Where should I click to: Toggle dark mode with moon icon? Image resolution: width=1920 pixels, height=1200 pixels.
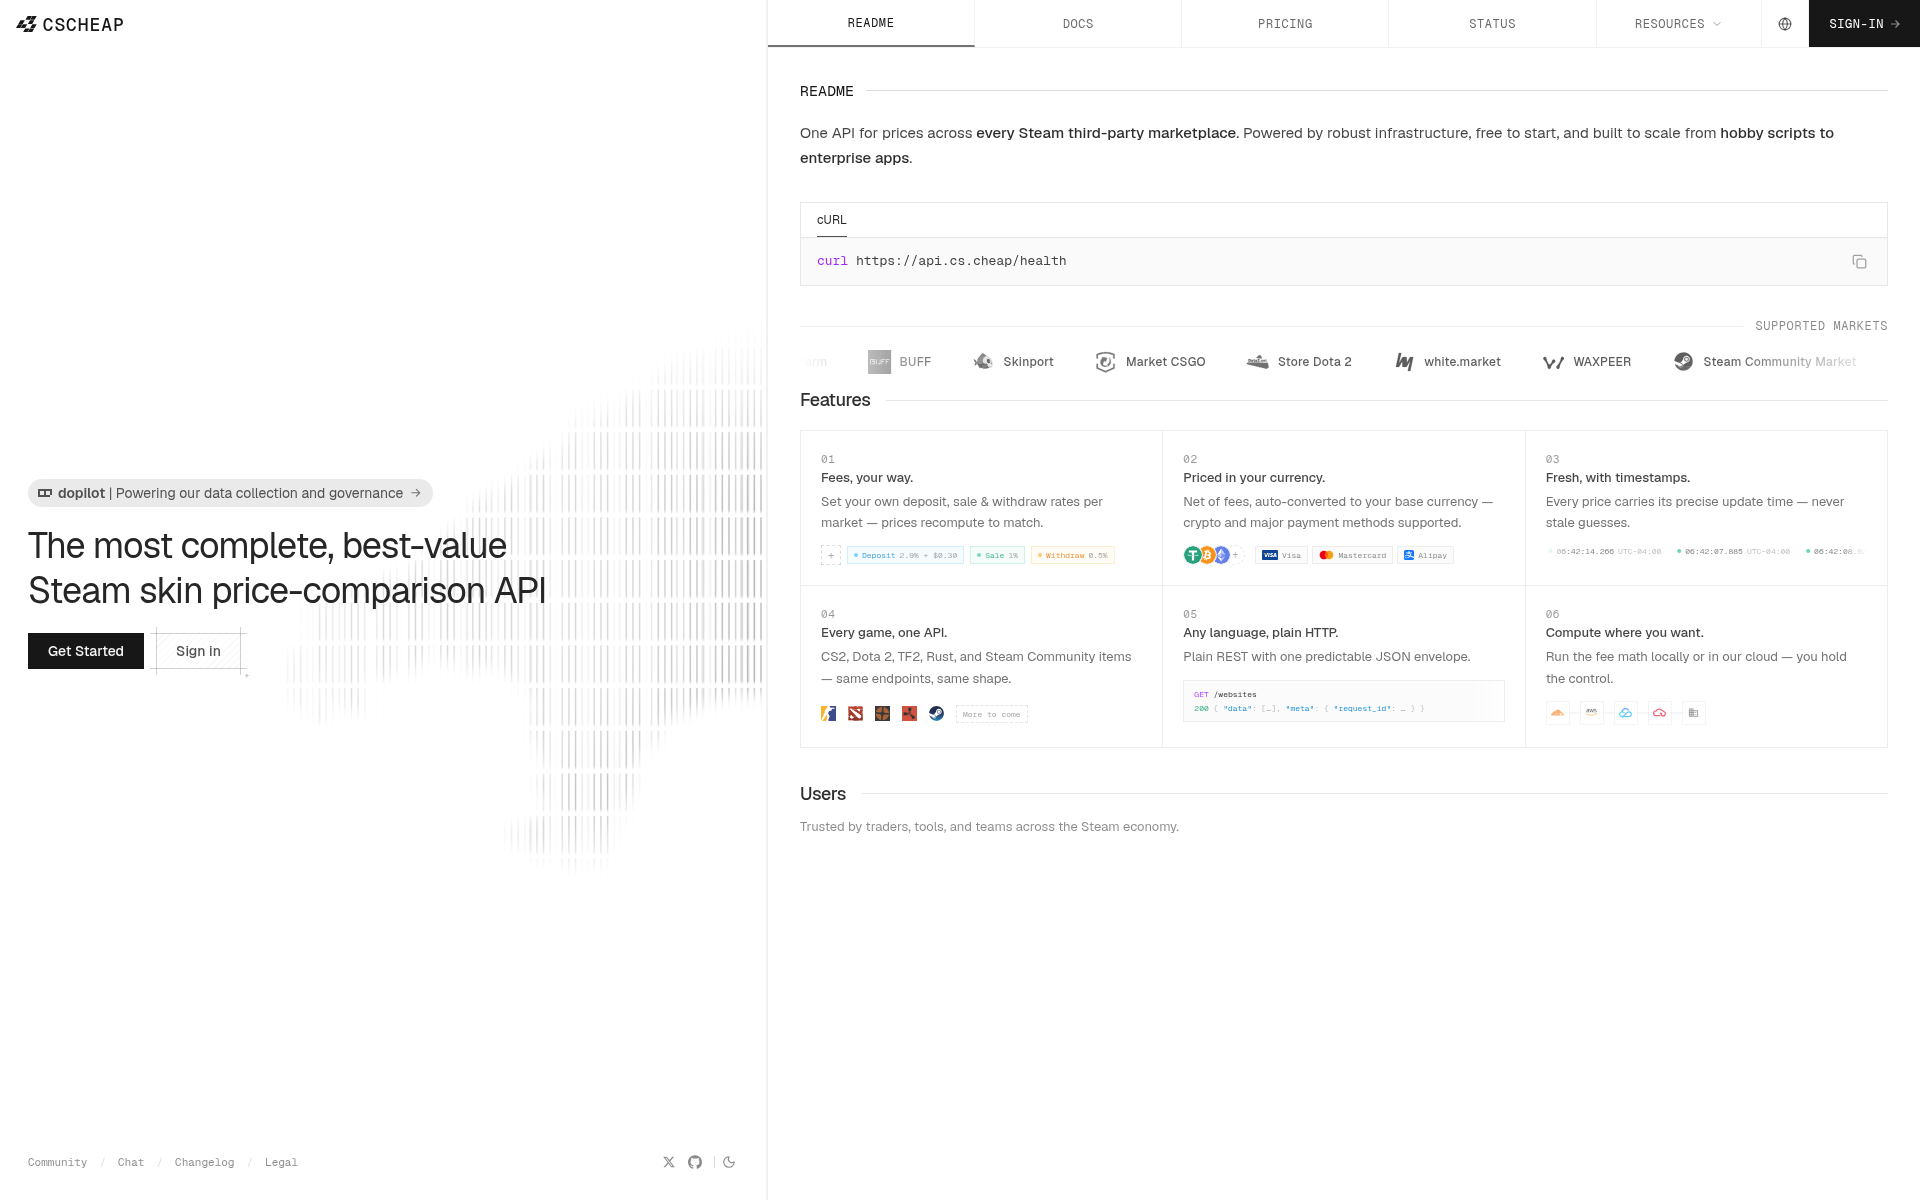point(729,1162)
